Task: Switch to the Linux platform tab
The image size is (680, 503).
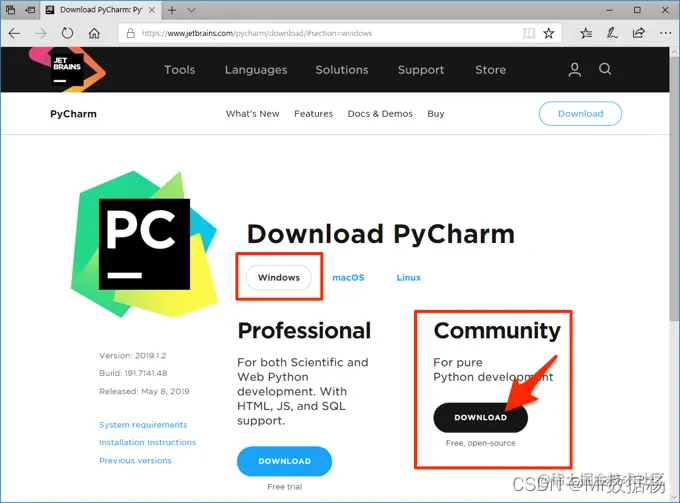Action: pos(409,278)
